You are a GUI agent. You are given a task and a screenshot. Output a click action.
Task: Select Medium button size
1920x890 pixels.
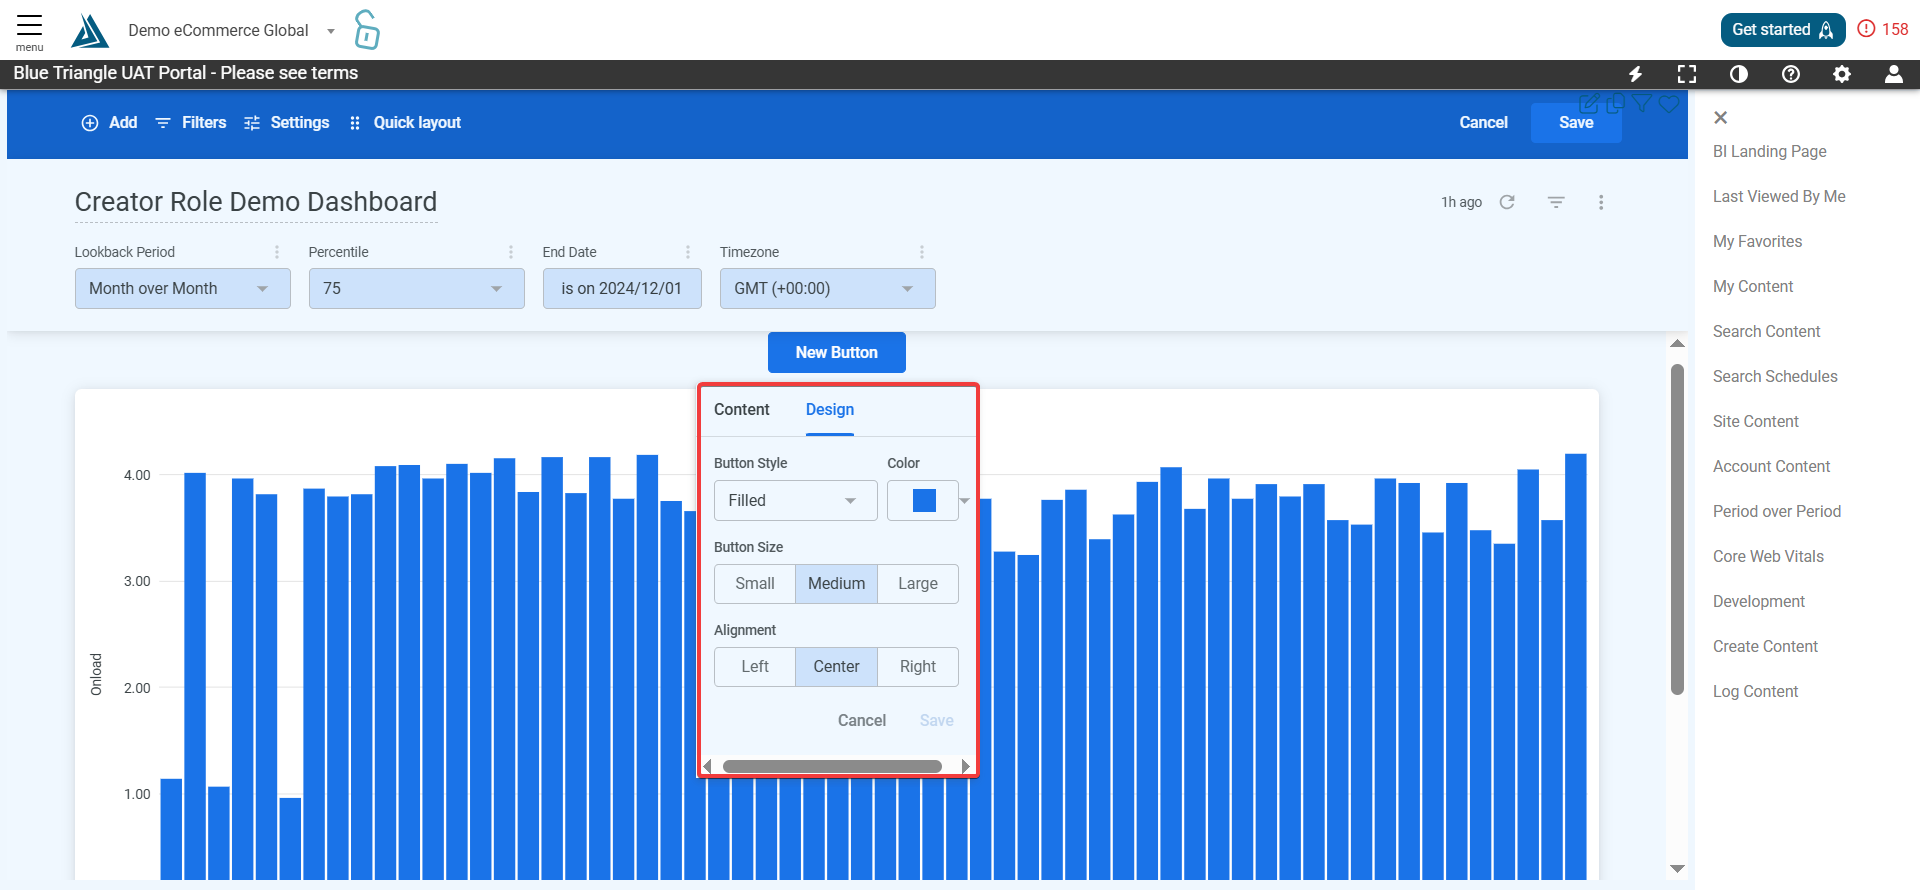[837, 584]
